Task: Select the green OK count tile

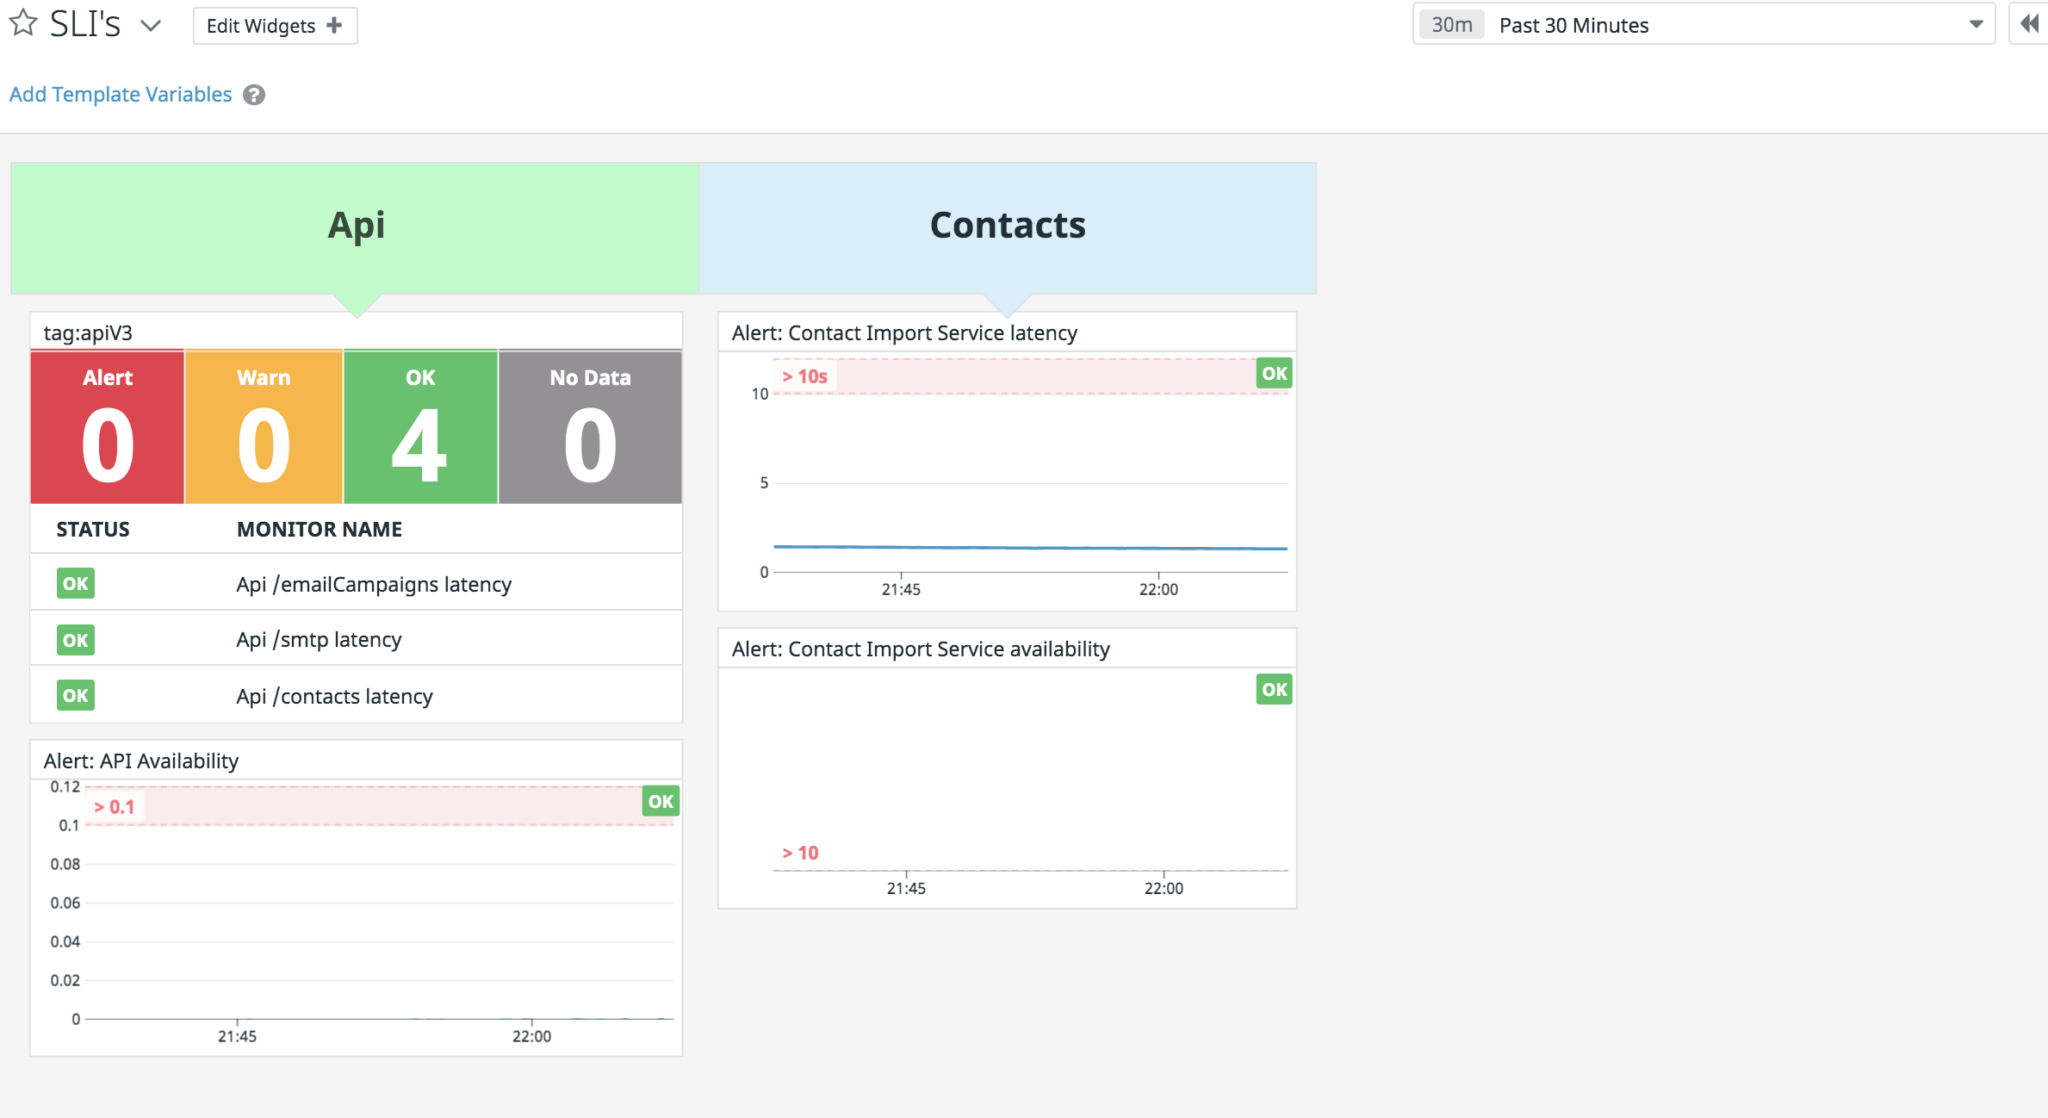Action: coord(420,427)
